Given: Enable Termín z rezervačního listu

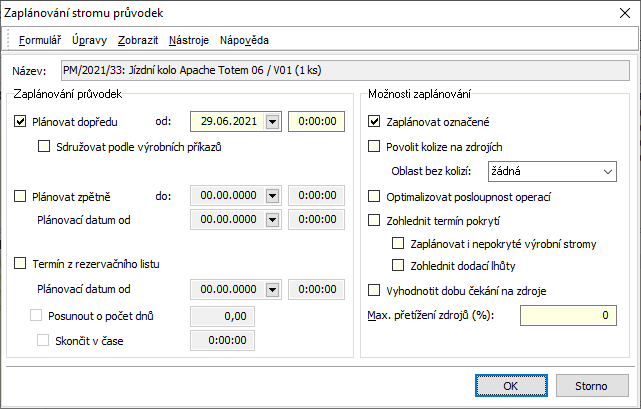Looking at the screenshot, I should [x=22, y=264].
